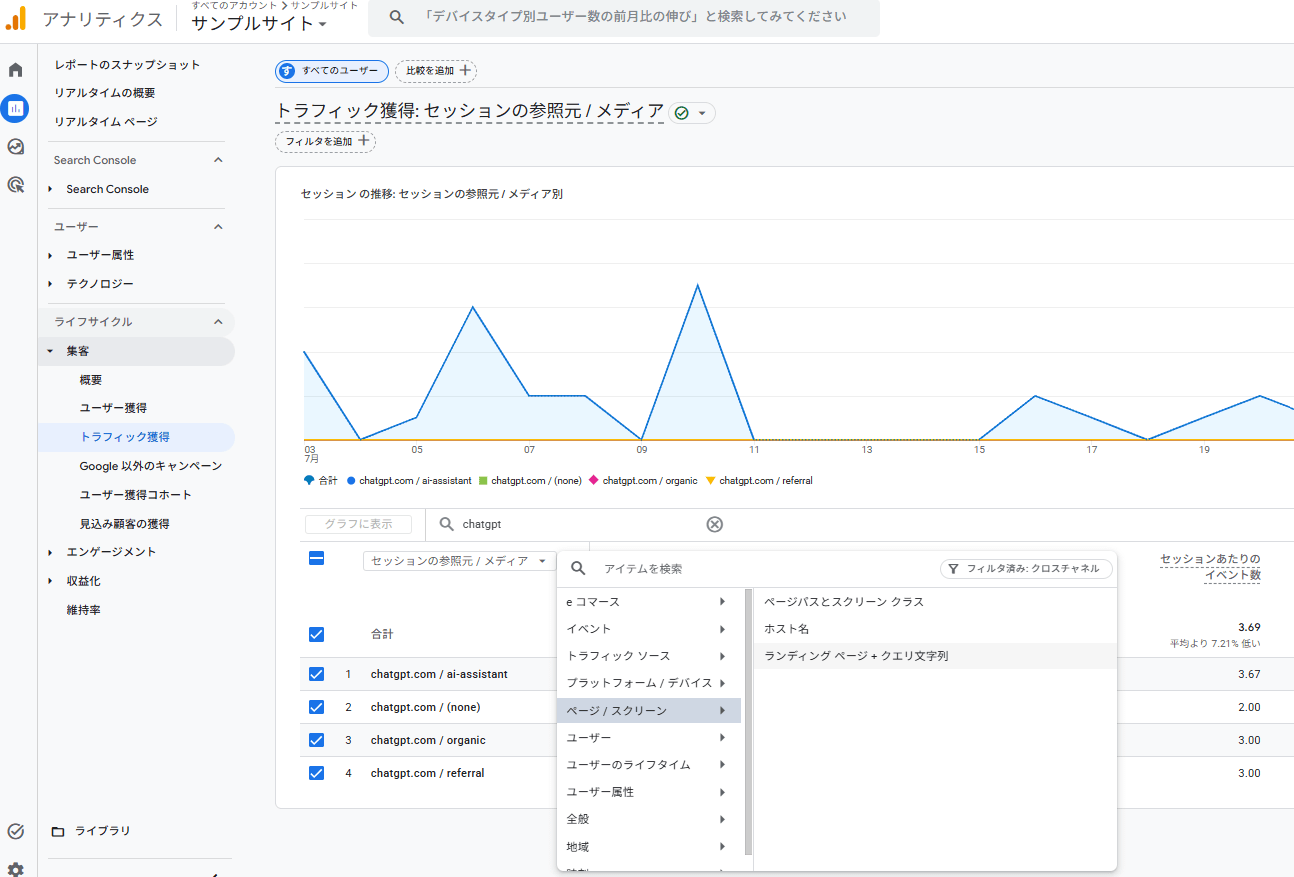Expand the エンゲージメント tree item
Screen dimensions: 1294x877
coord(51,552)
